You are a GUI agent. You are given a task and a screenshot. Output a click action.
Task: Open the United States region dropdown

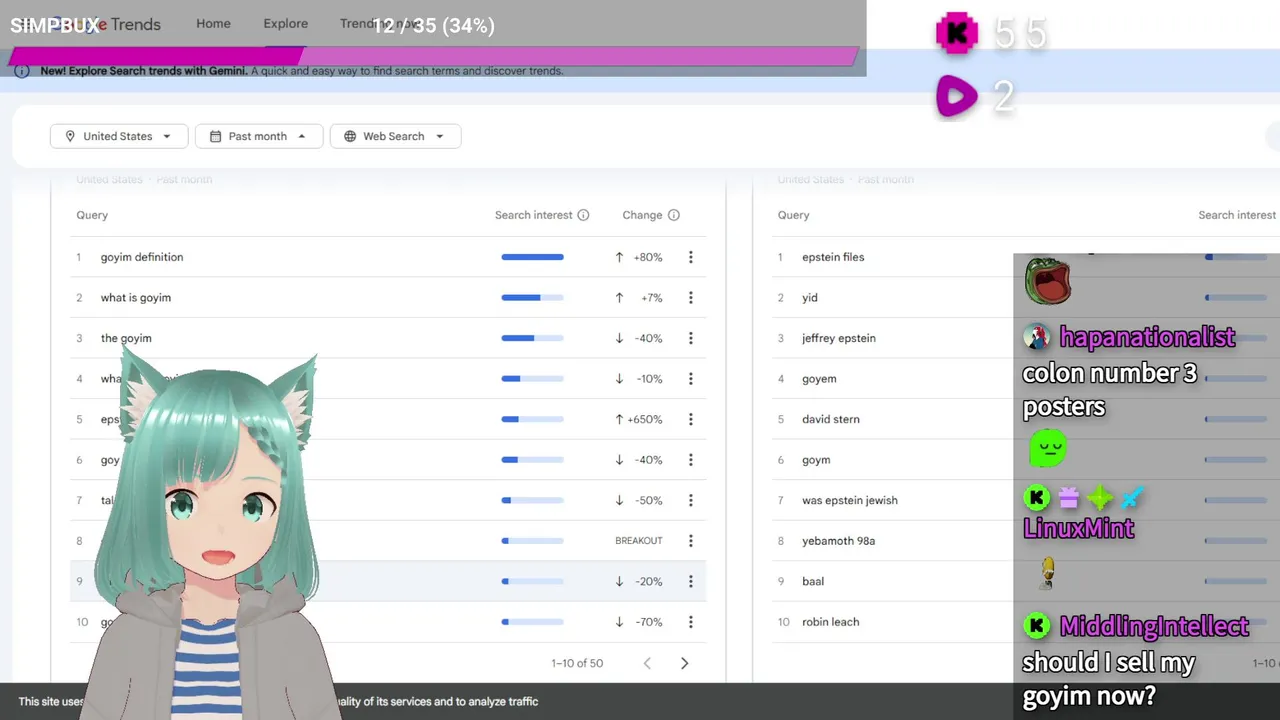(x=118, y=136)
